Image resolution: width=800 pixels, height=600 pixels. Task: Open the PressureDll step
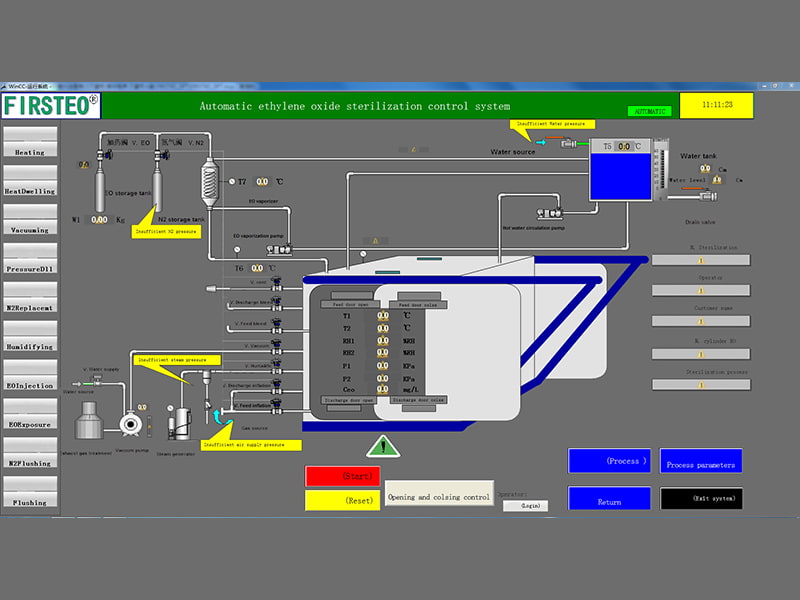pyautogui.click(x=30, y=258)
